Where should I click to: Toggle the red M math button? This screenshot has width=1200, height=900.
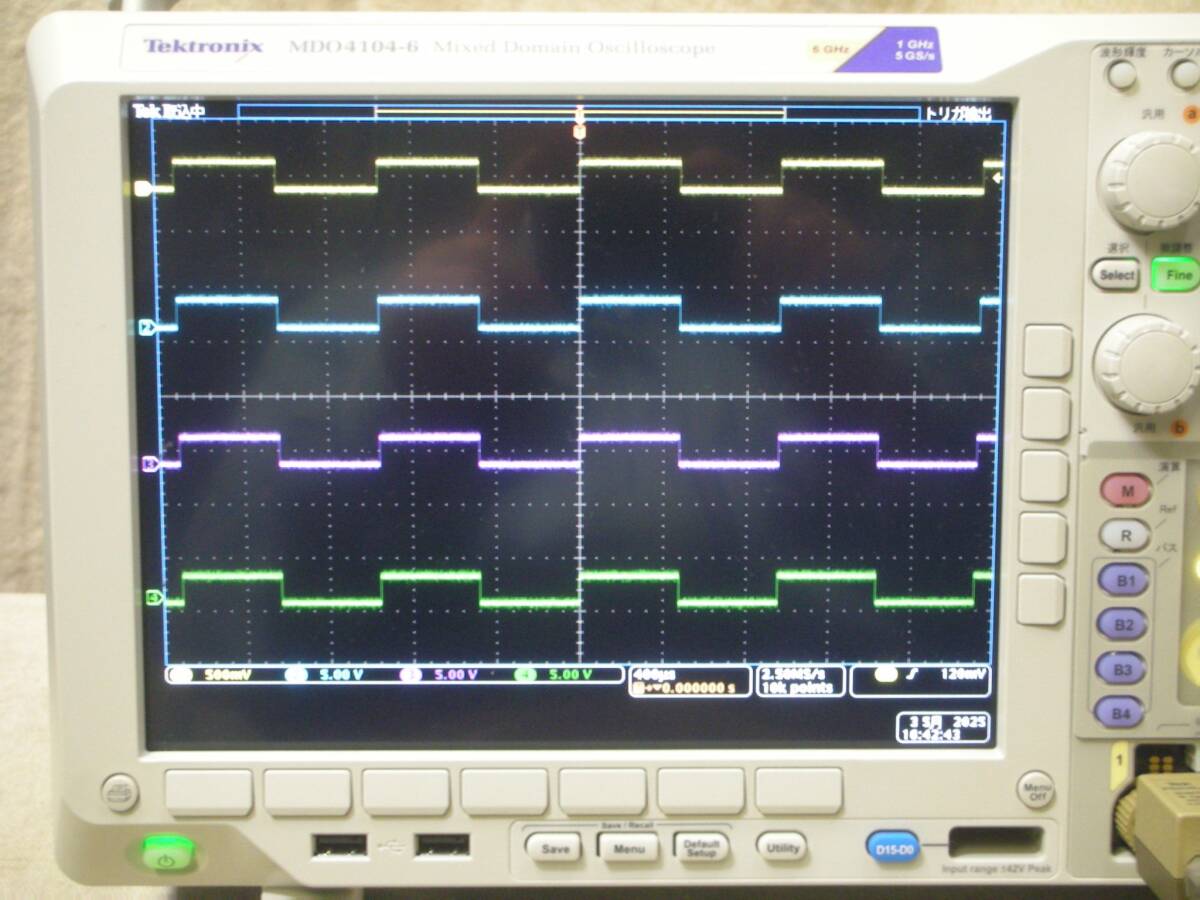[x=1126, y=491]
